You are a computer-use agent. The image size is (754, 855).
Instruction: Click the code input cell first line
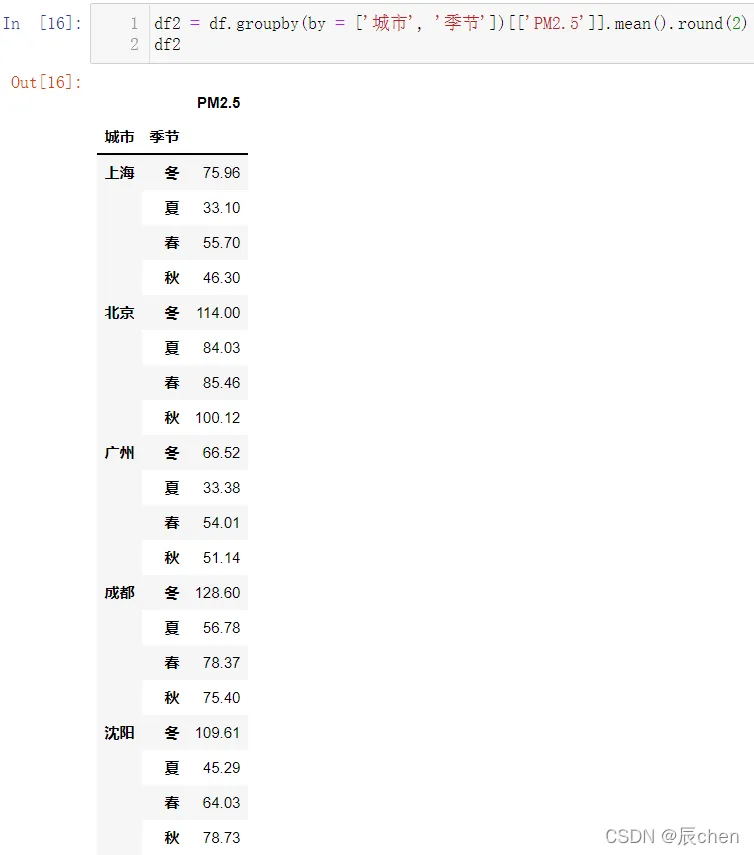tap(450, 23)
